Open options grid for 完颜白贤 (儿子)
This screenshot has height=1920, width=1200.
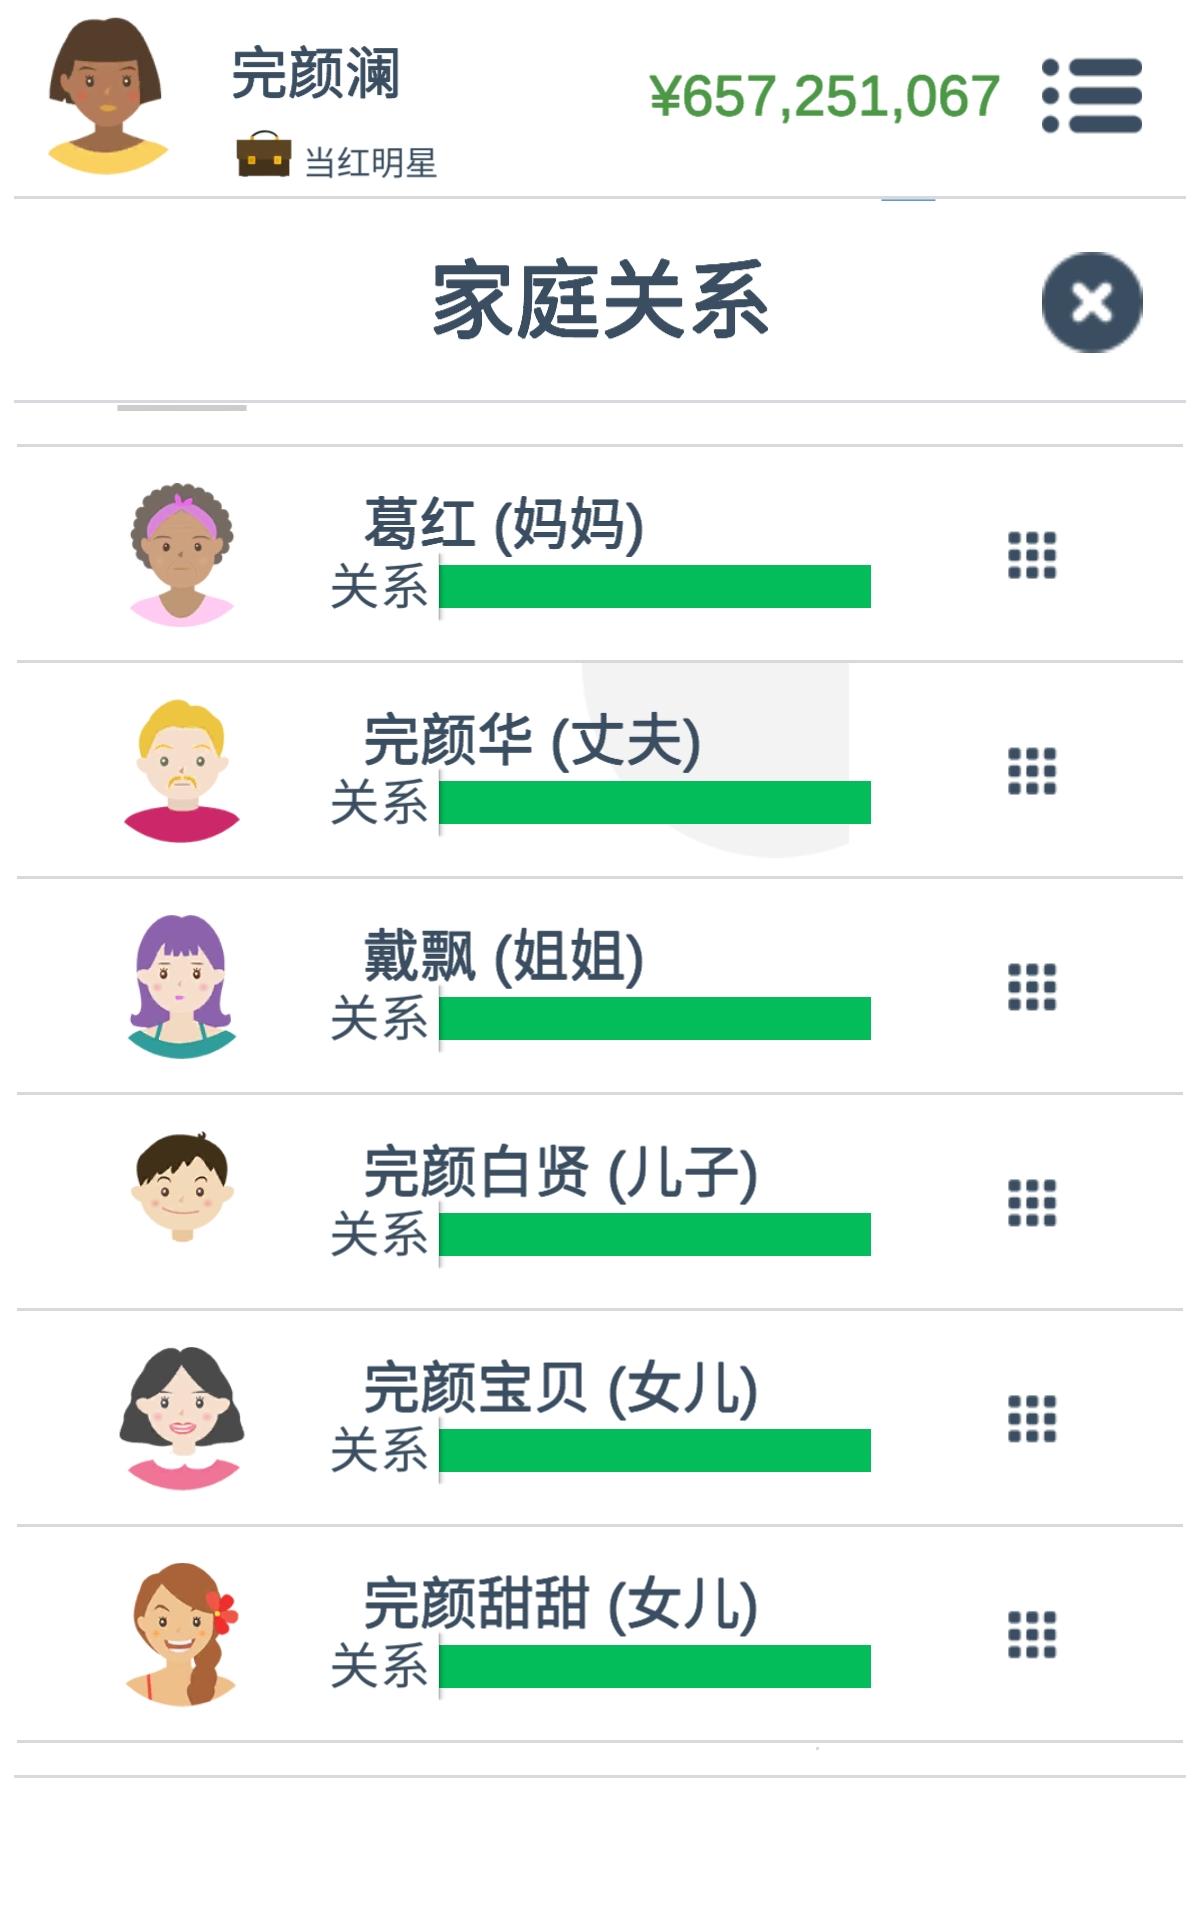point(1032,1203)
